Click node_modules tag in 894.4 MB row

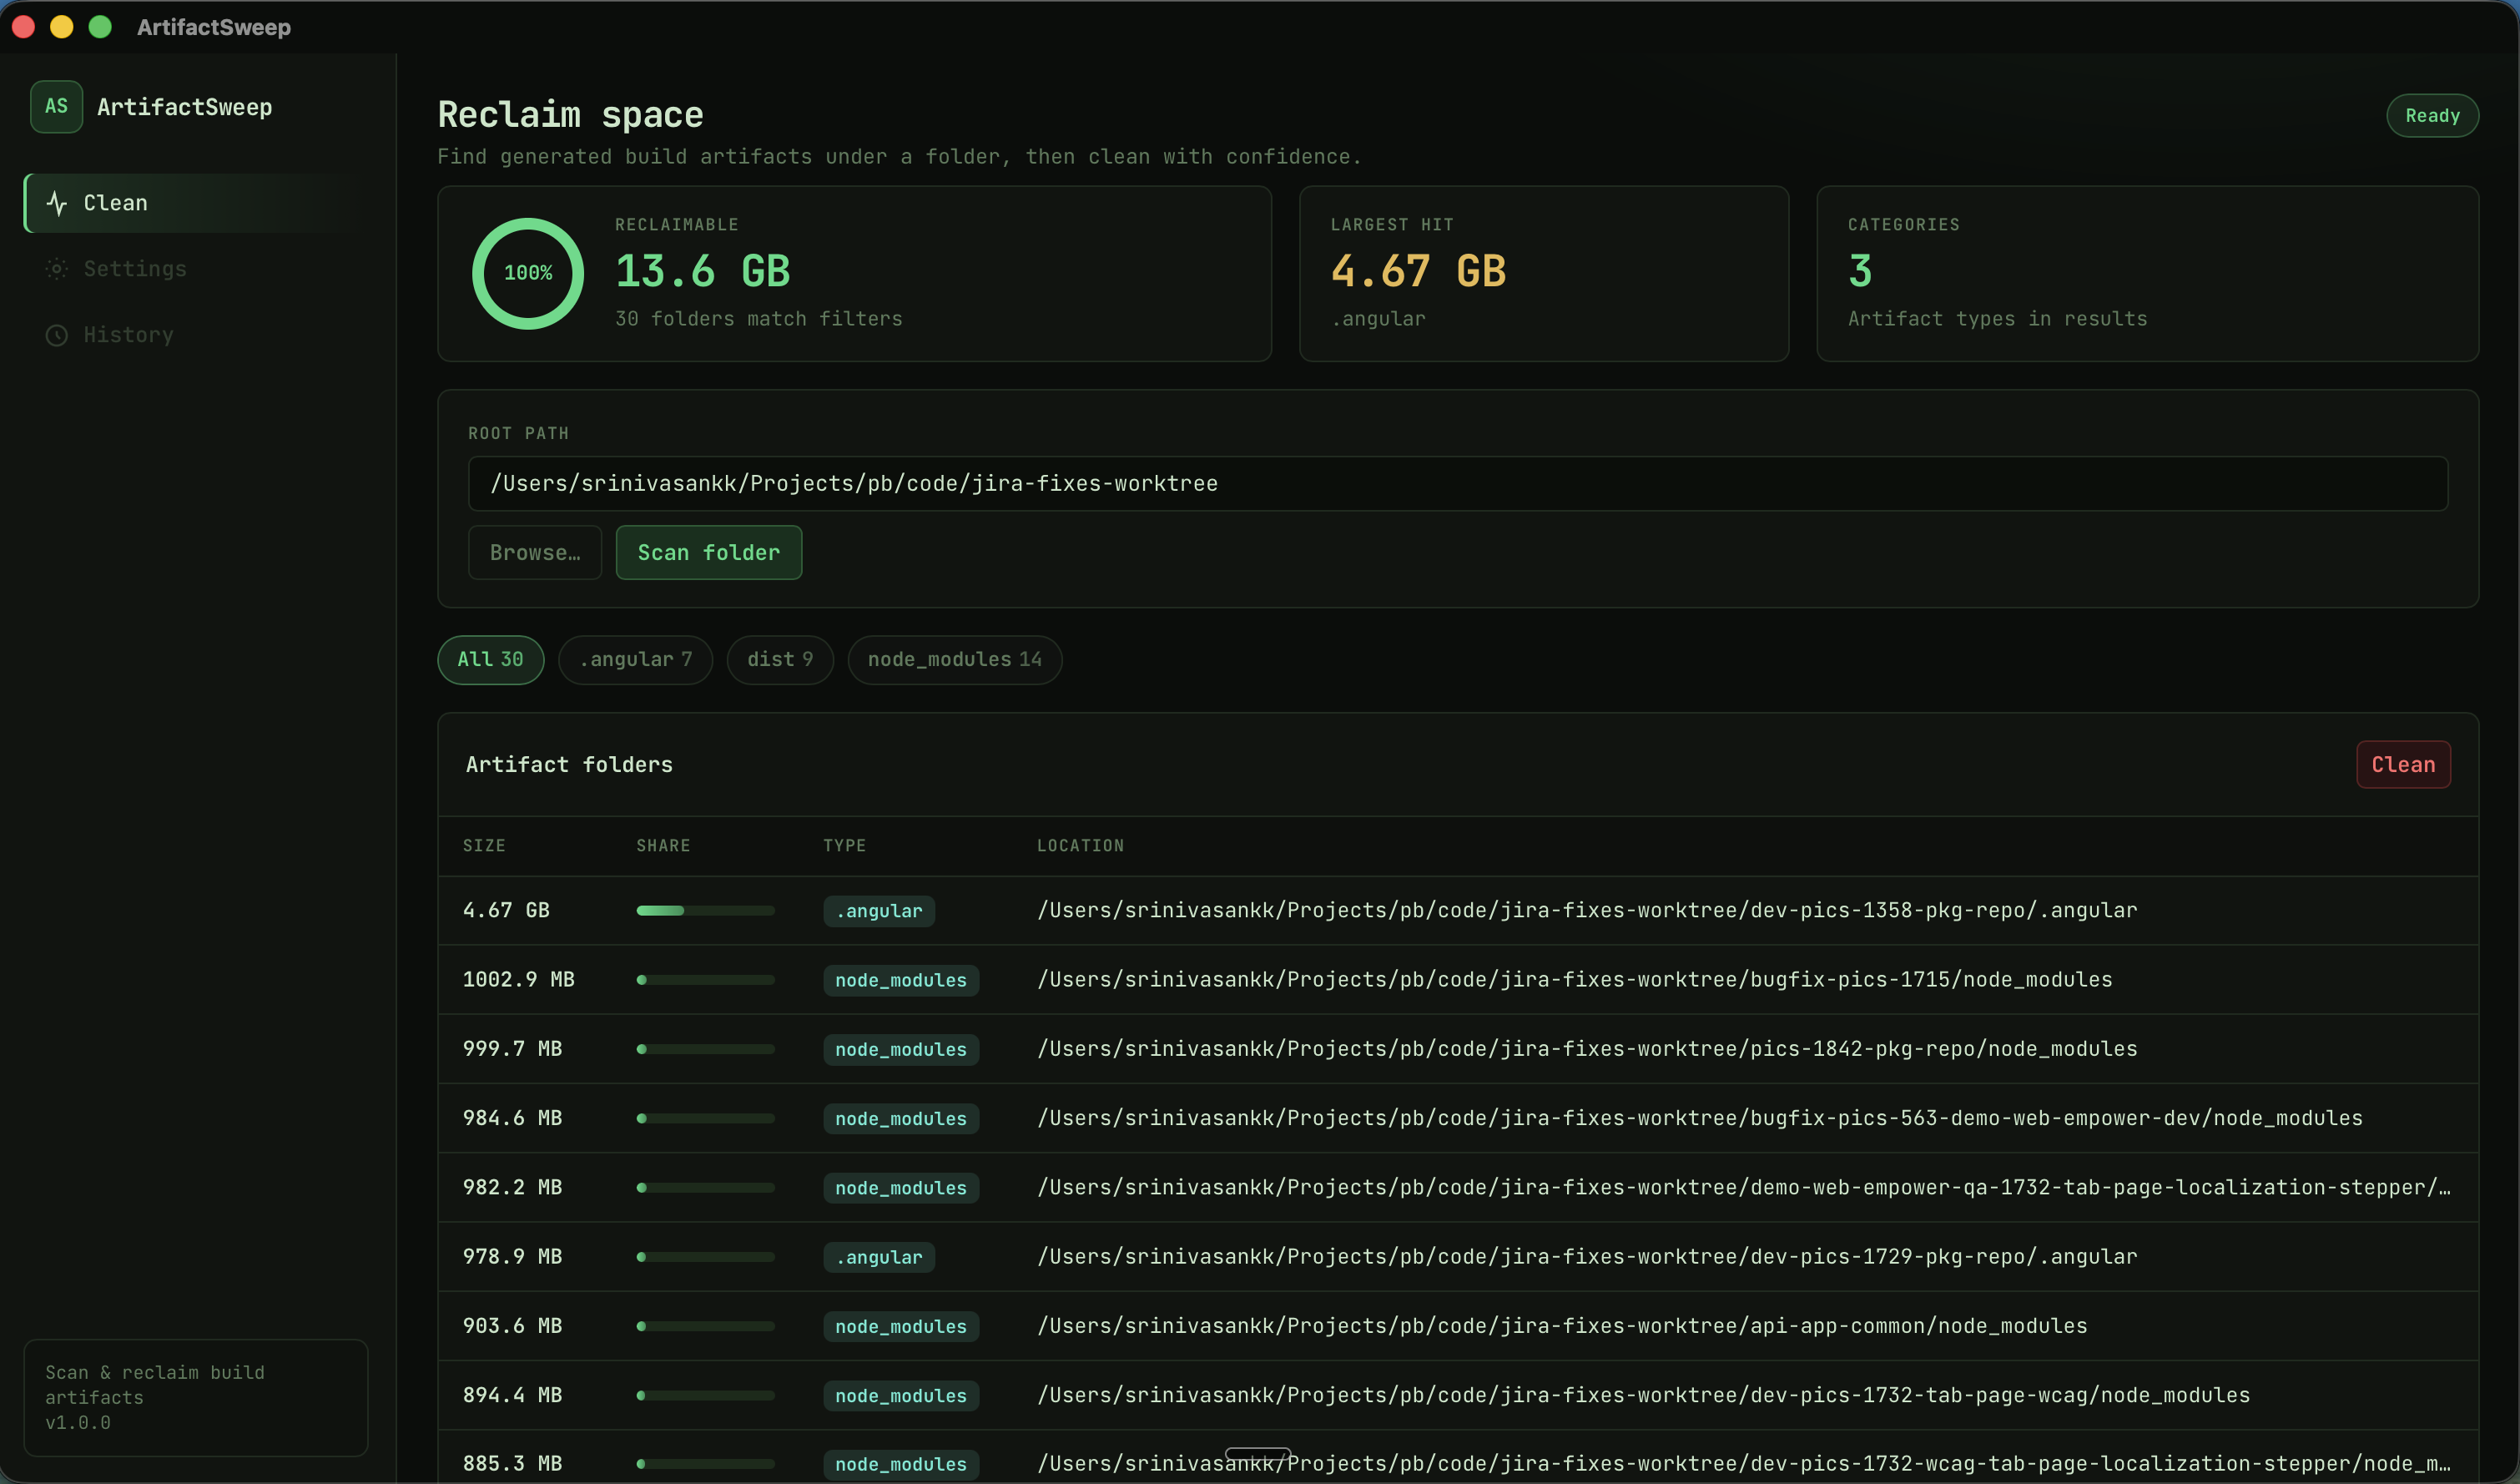[x=901, y=1396]
